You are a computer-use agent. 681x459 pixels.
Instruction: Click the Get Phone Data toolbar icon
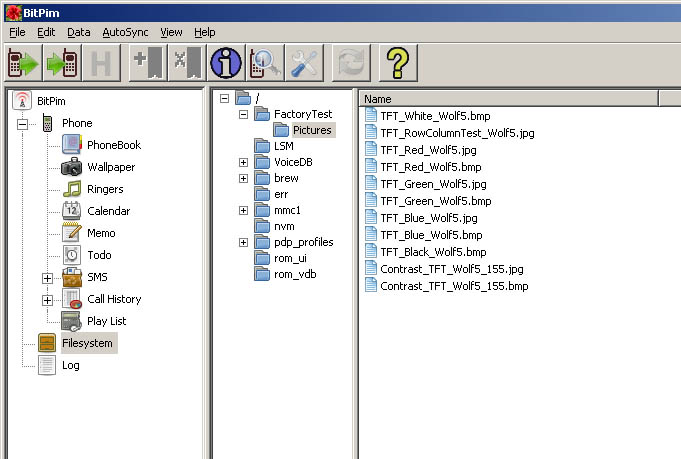[23, 63]
